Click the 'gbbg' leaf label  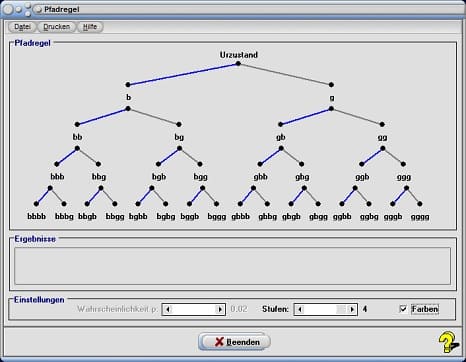(267, 217)
